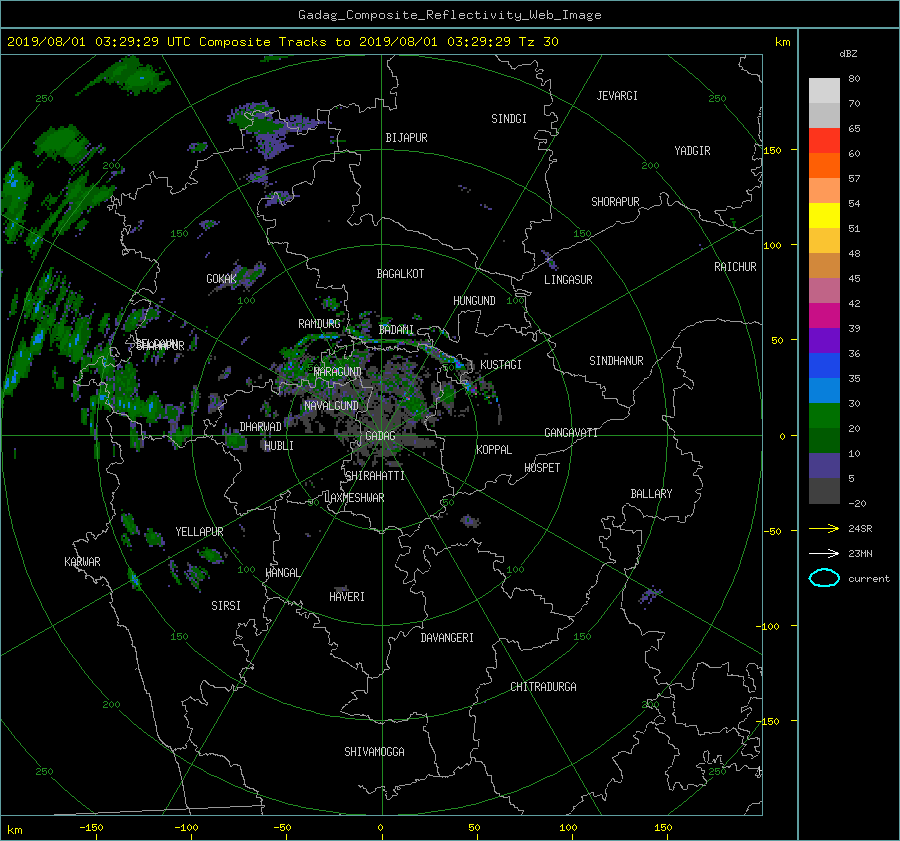Click the CHITRADURGA city label
The height and width of the screenshot is (841, 900).
544,687
